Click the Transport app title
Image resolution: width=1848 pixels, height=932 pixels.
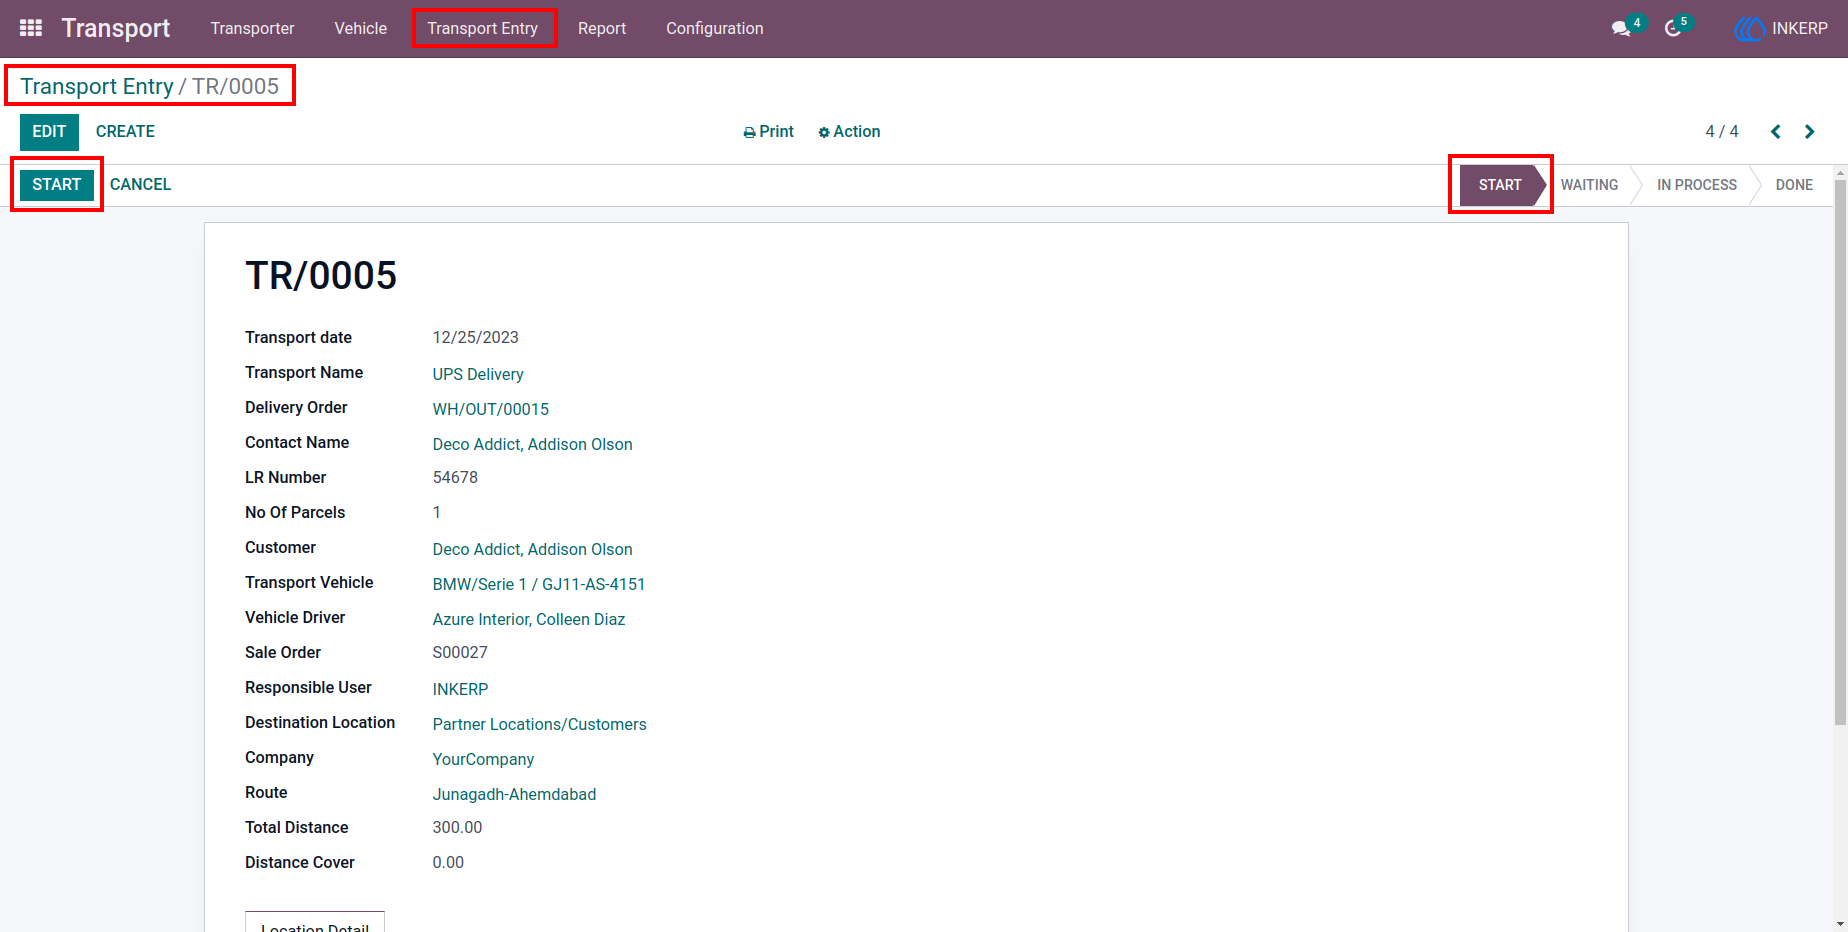pos(116,28)
